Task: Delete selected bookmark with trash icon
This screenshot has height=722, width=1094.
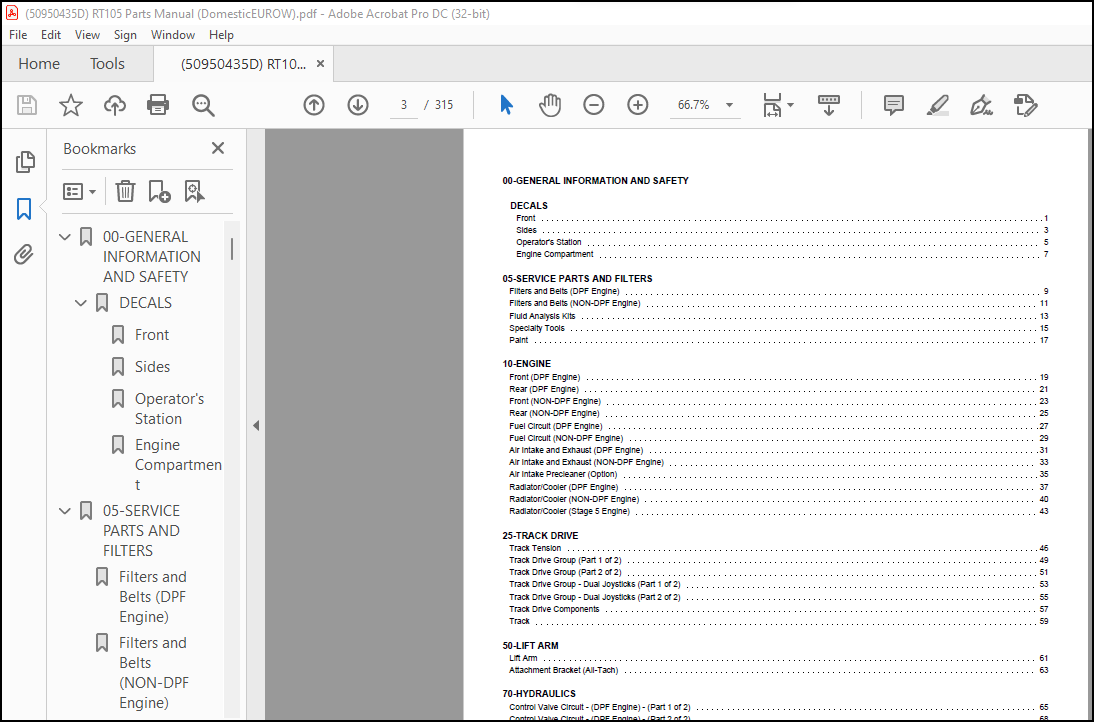Action: click(x=125, y=191)
